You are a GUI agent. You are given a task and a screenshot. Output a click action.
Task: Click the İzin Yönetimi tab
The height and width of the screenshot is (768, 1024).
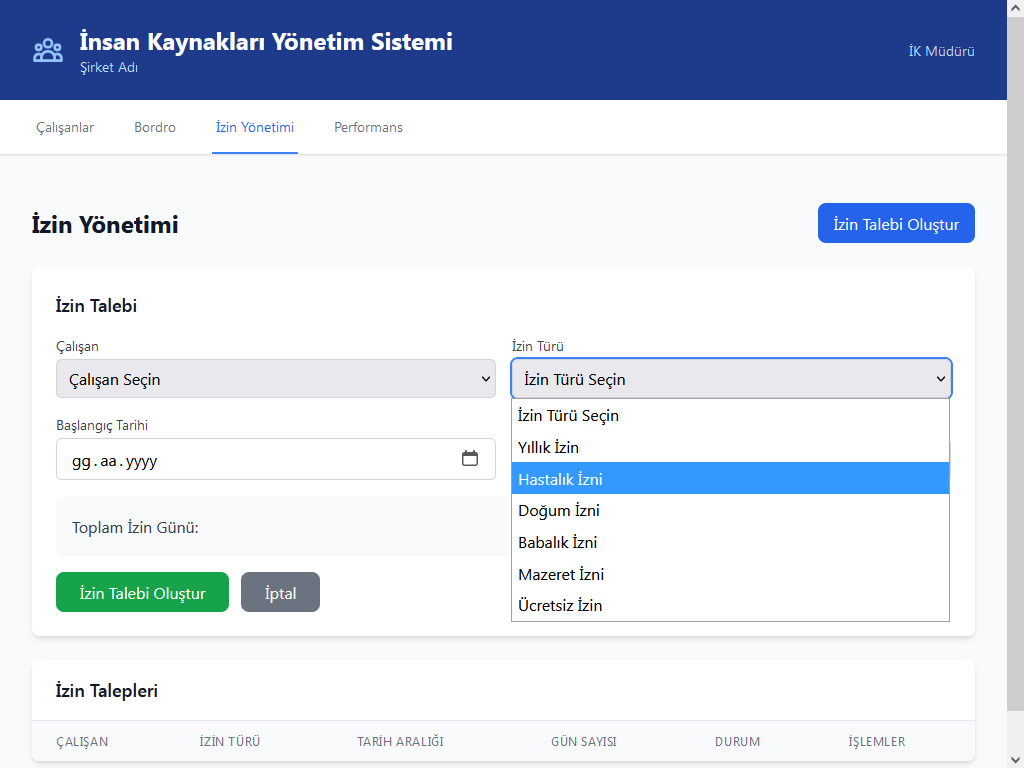coord(255,128)
